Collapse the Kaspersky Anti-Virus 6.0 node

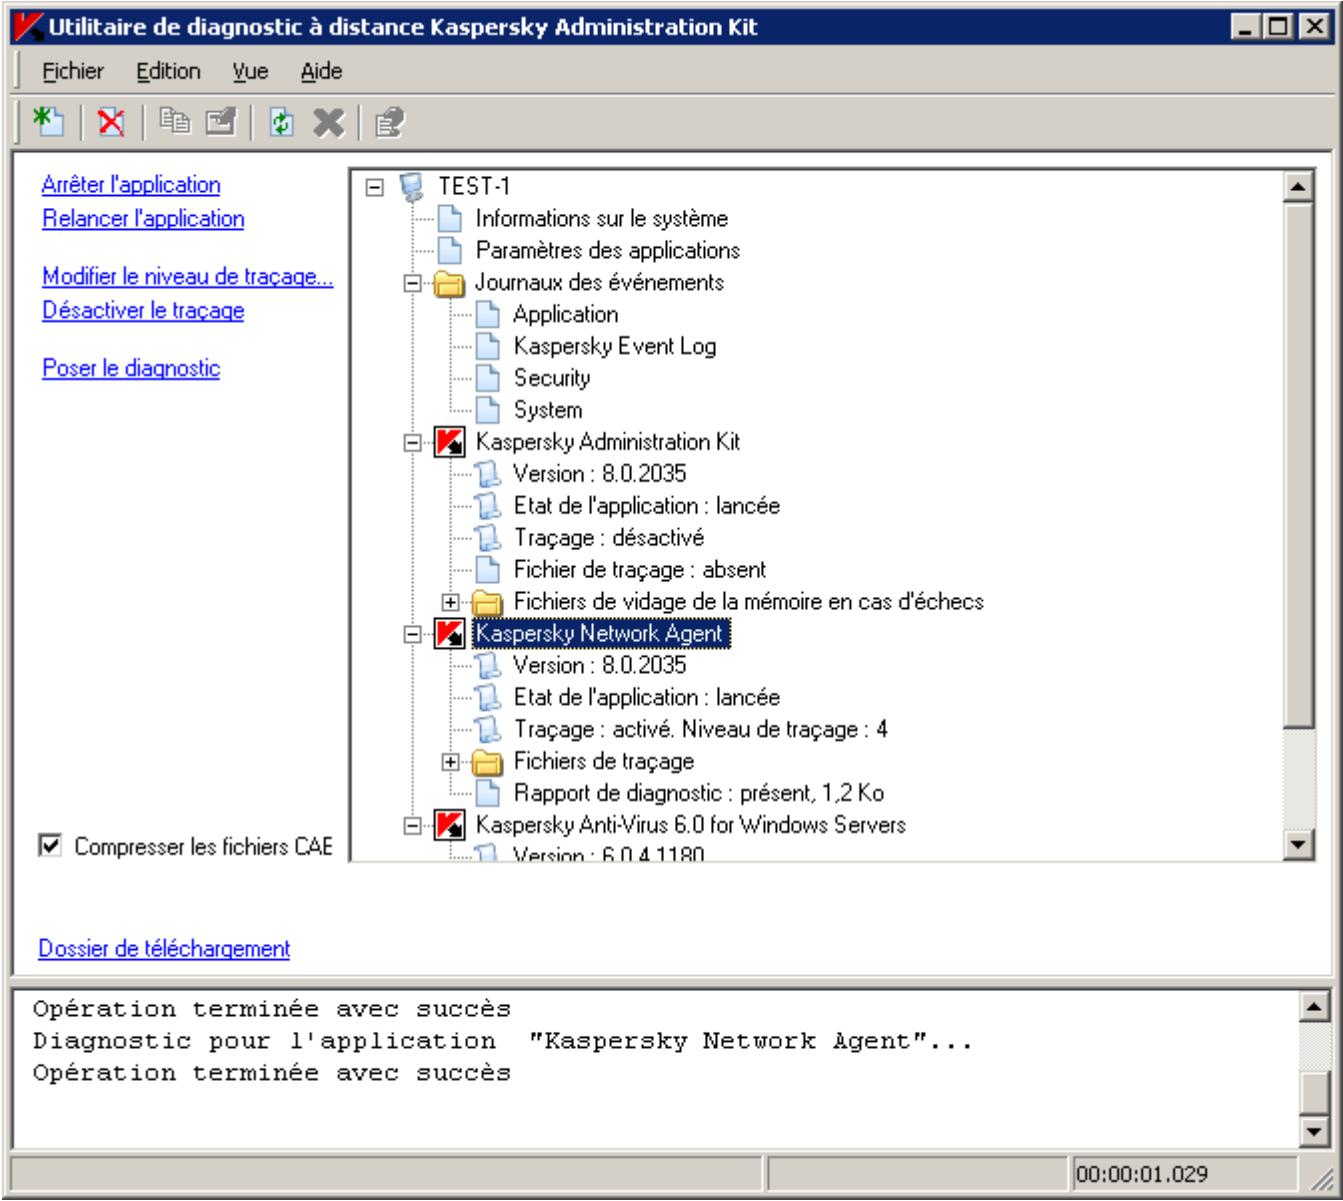pos(413,826)
